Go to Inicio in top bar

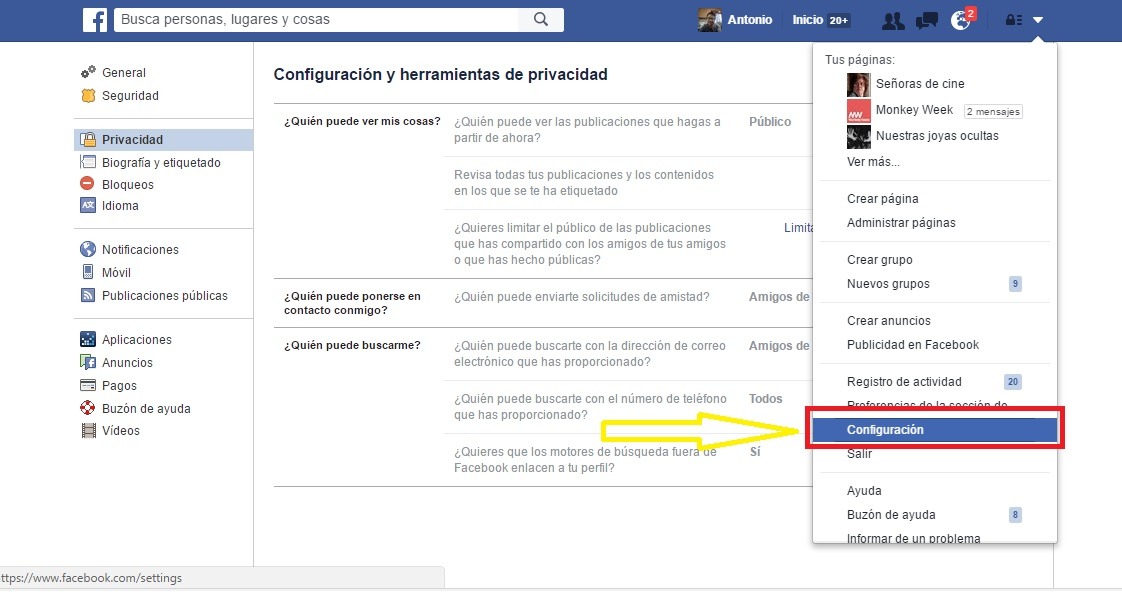tap(807, 20)
